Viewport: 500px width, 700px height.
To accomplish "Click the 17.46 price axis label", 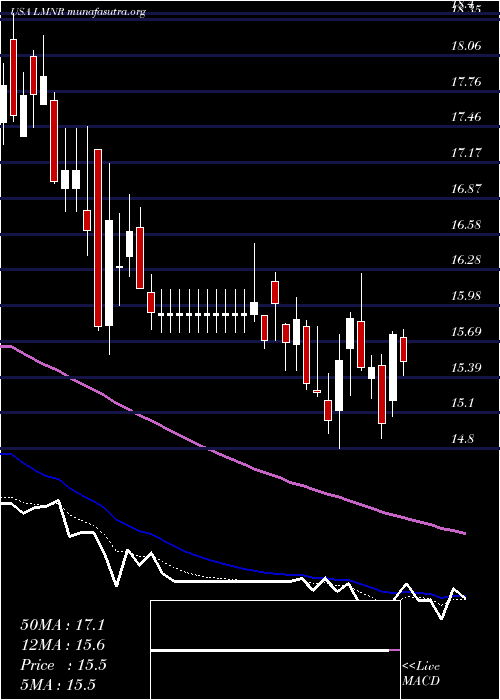I will click(466, 117).
